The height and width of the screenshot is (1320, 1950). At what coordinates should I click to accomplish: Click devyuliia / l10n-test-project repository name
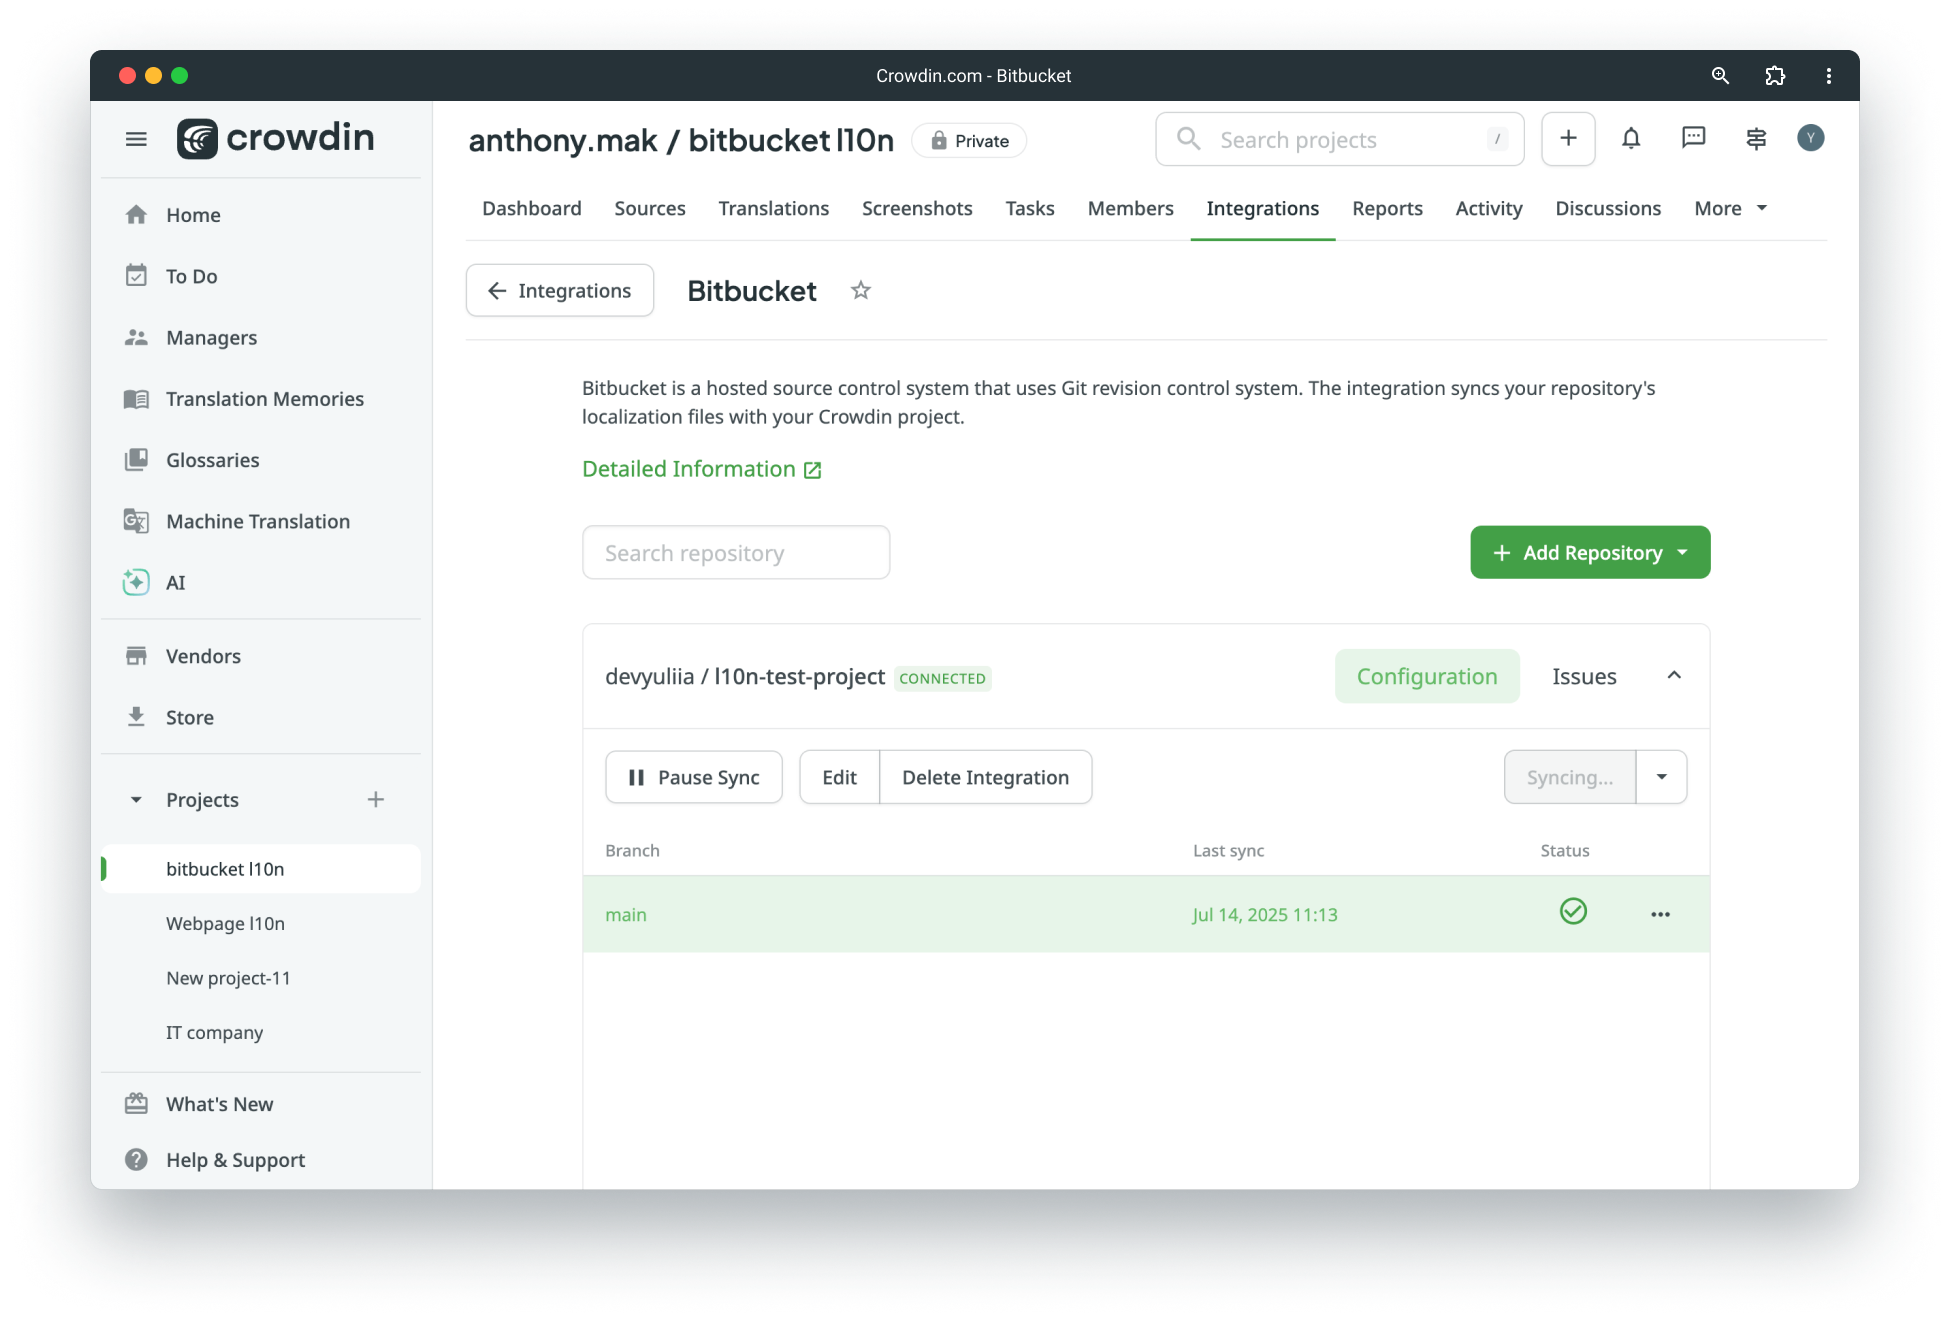745,676
